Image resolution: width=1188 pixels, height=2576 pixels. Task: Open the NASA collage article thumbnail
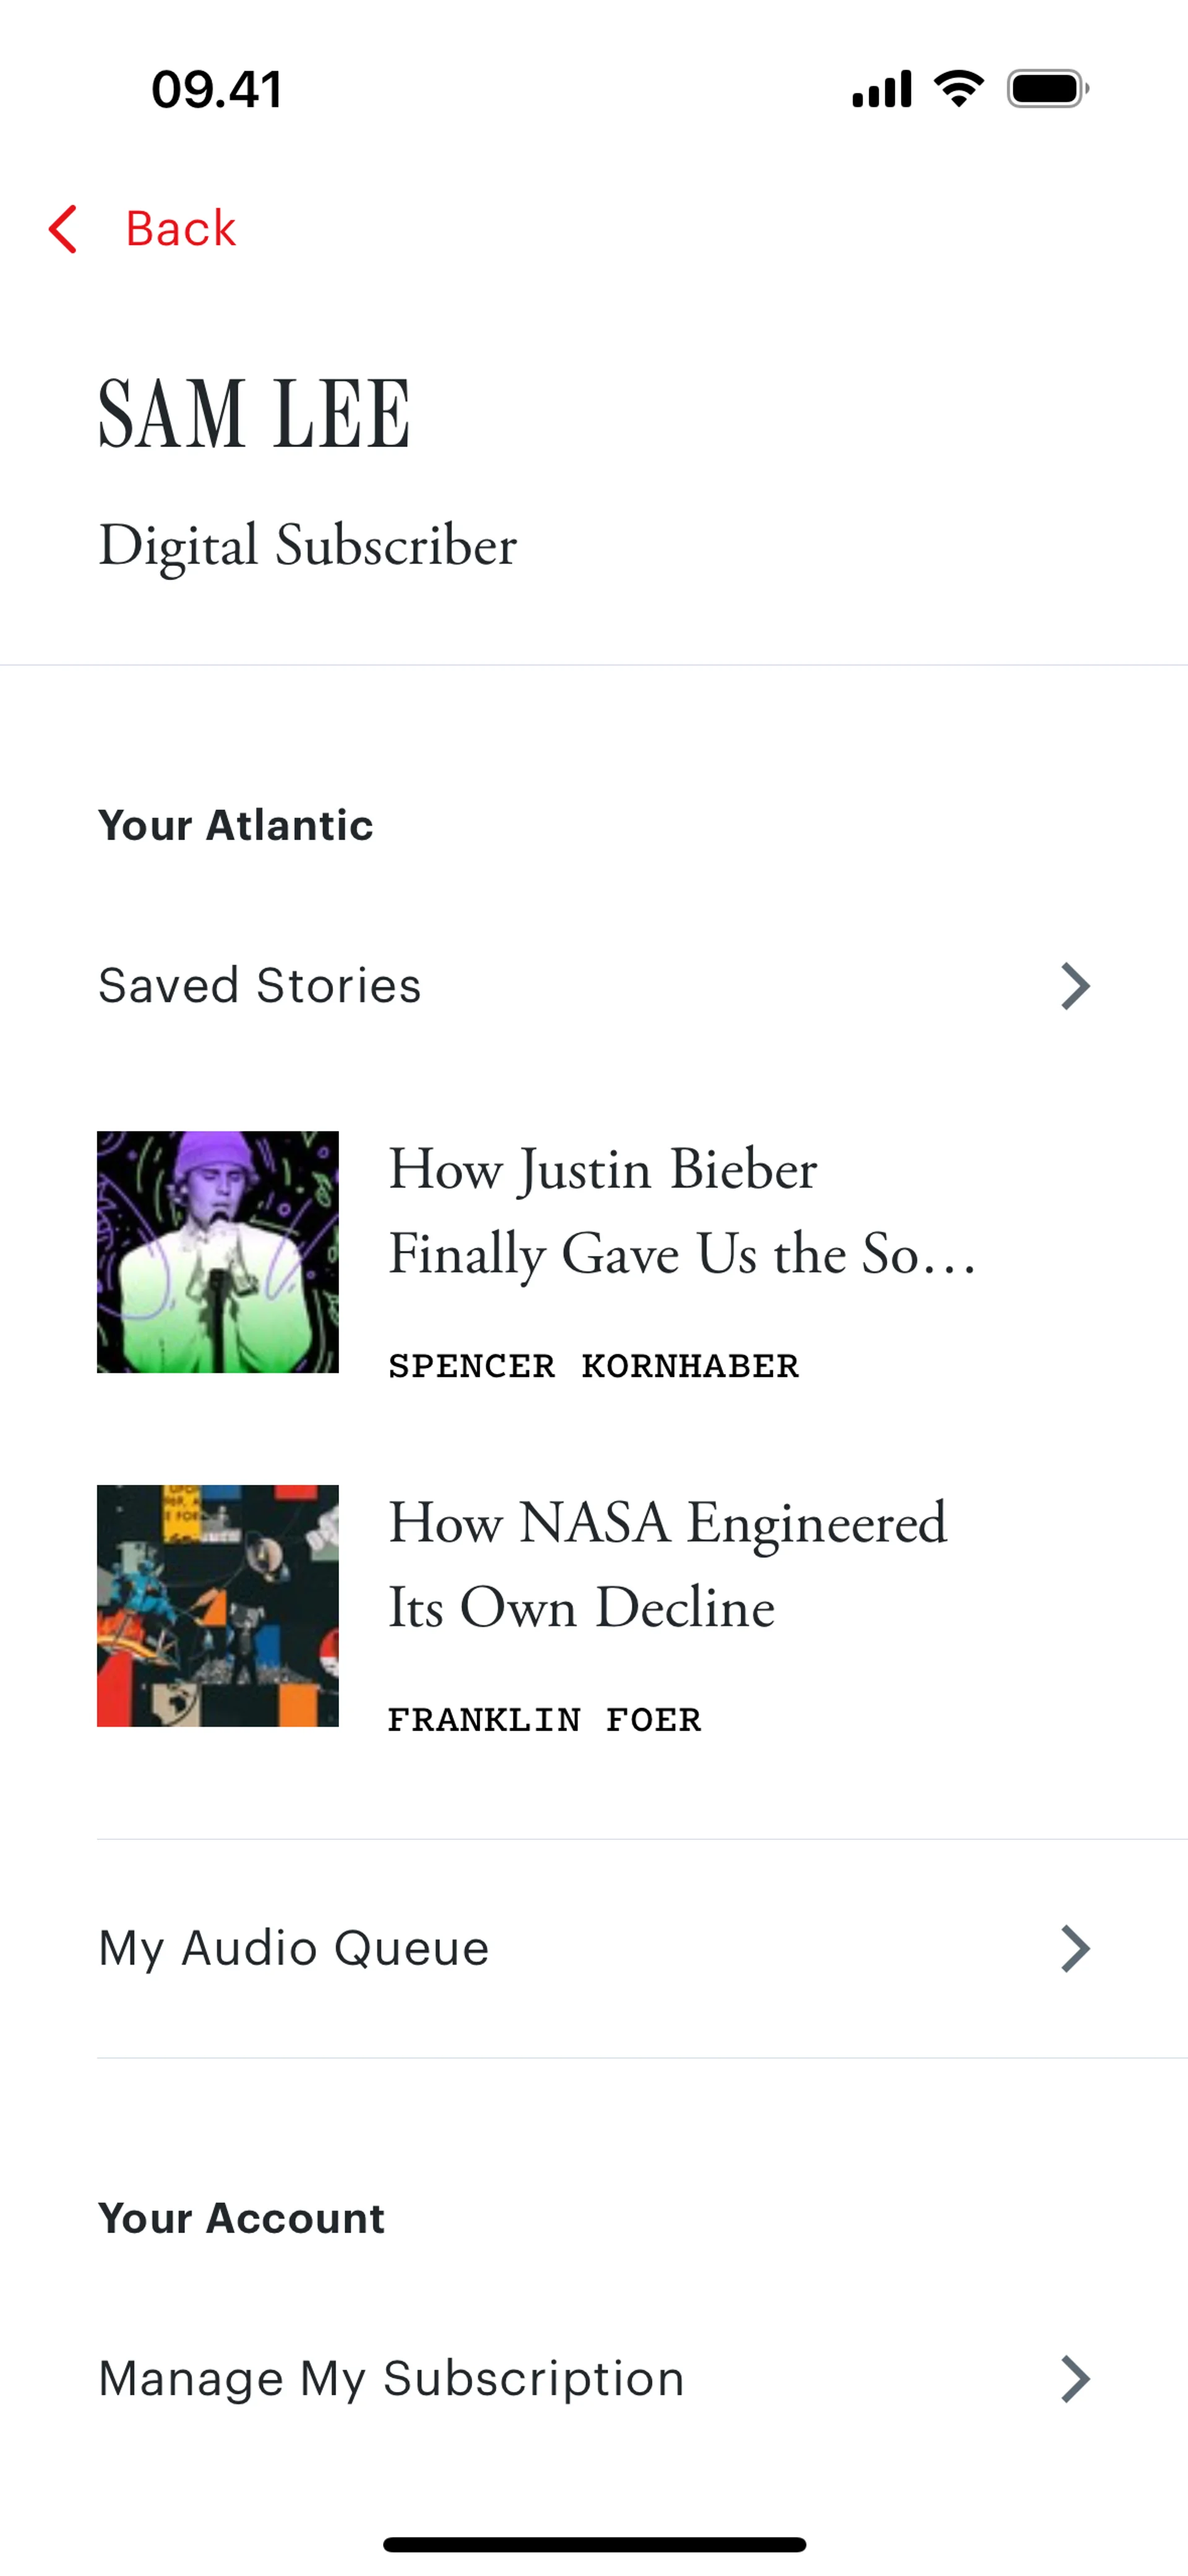[218, 1606]
